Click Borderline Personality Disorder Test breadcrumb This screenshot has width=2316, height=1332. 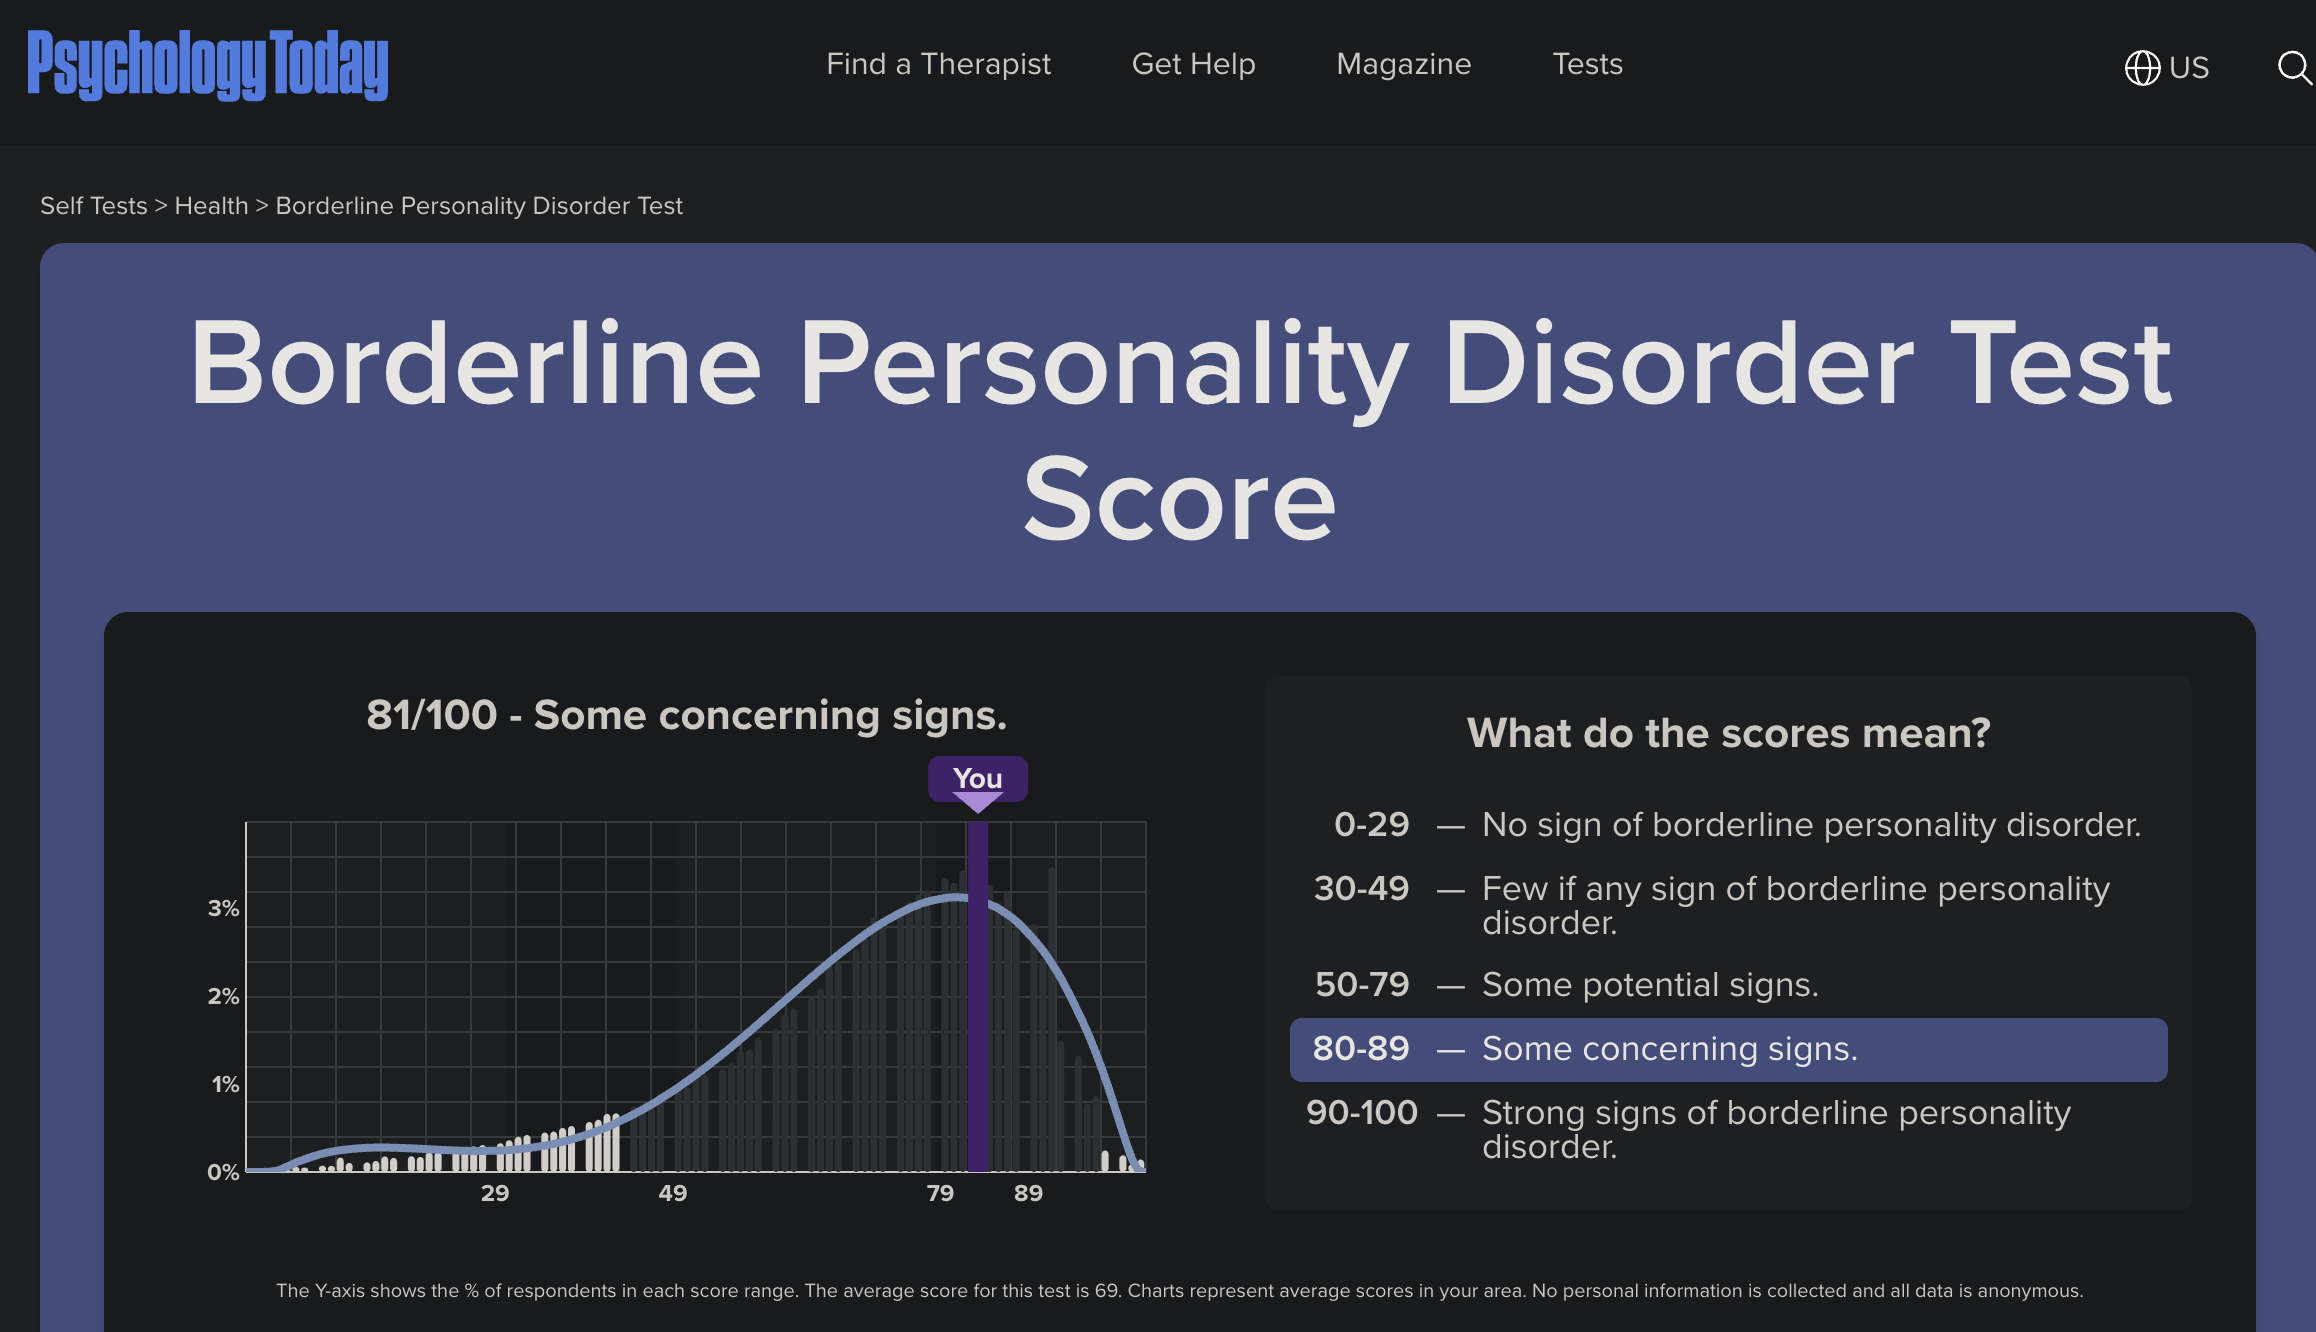479,206
